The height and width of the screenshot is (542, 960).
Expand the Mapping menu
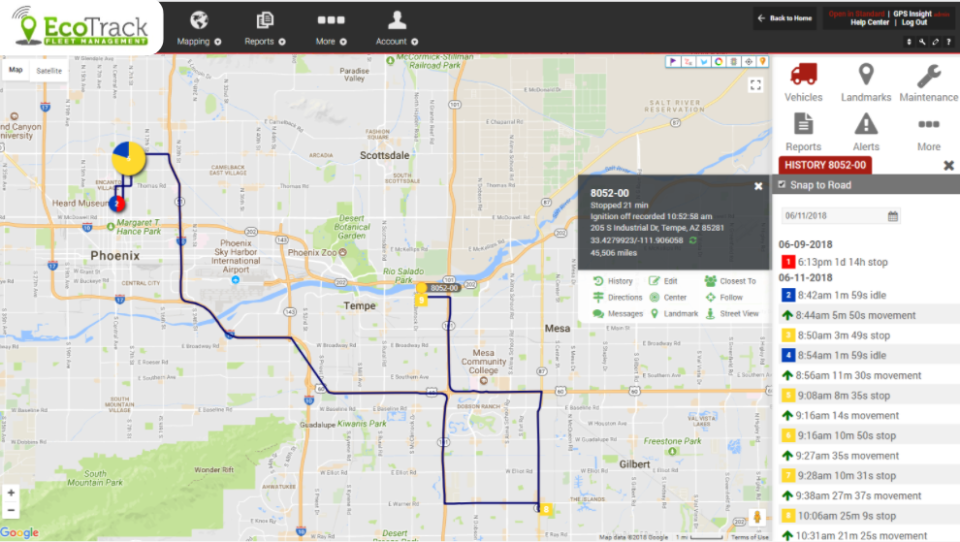point(199,29)
